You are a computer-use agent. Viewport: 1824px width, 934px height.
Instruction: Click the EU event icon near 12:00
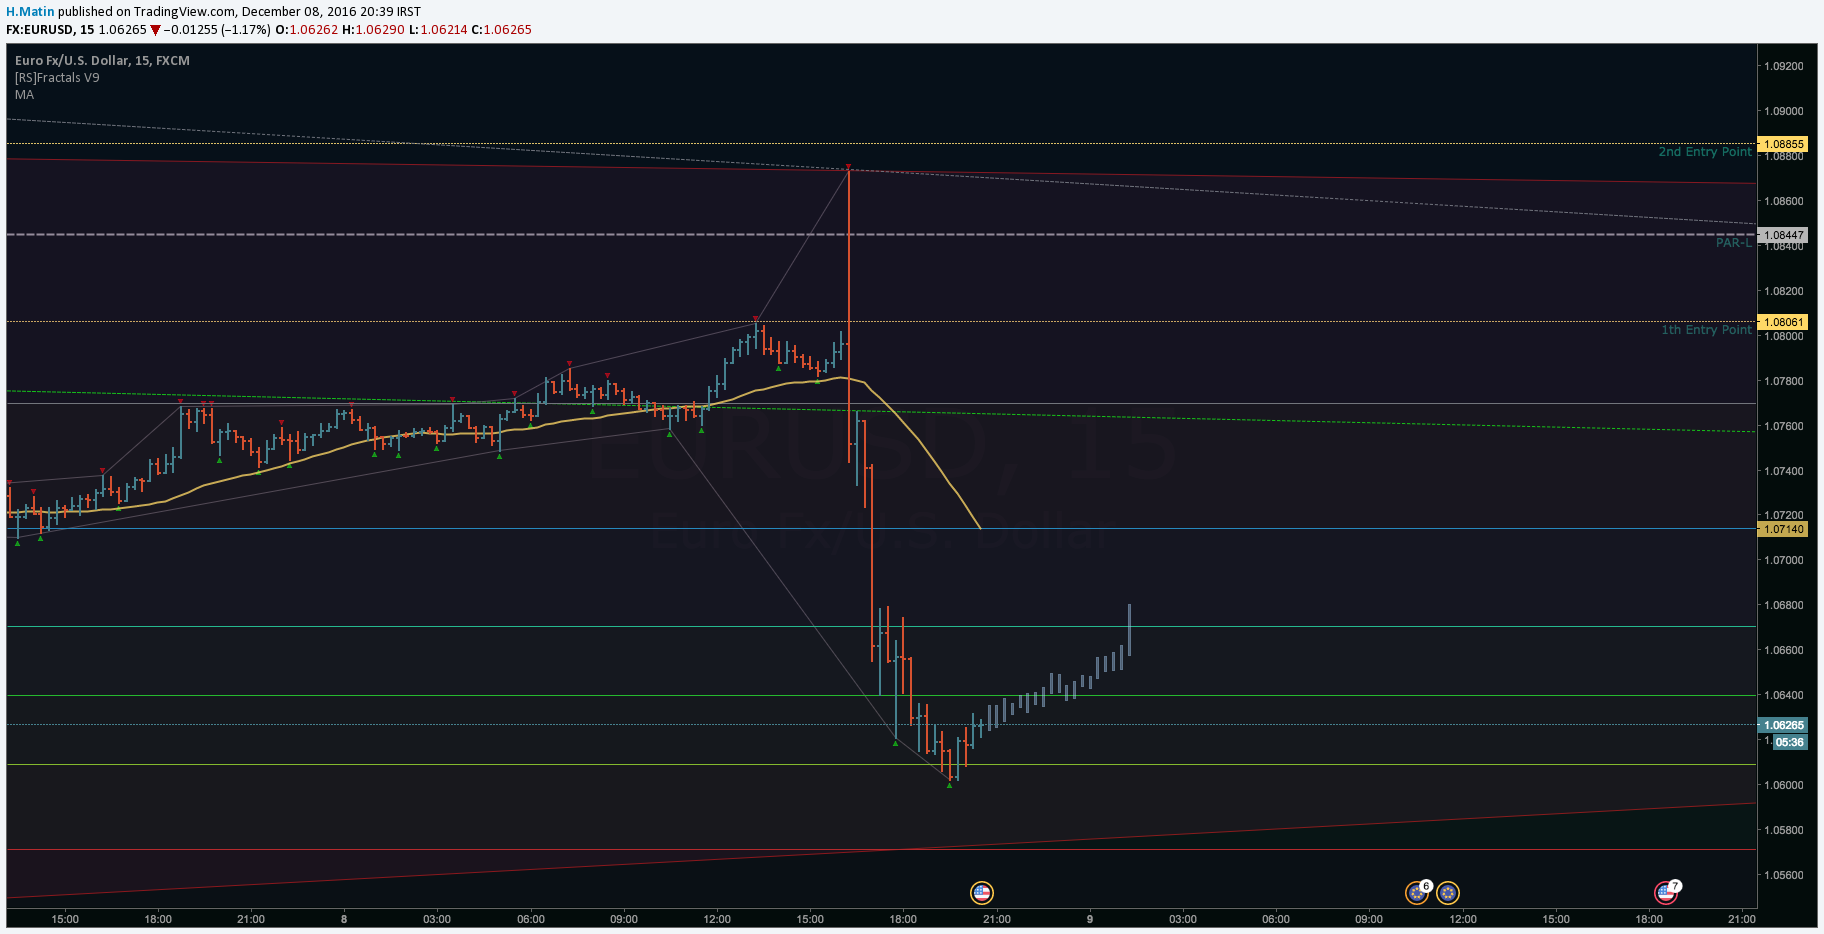(x=1448, y=893)
